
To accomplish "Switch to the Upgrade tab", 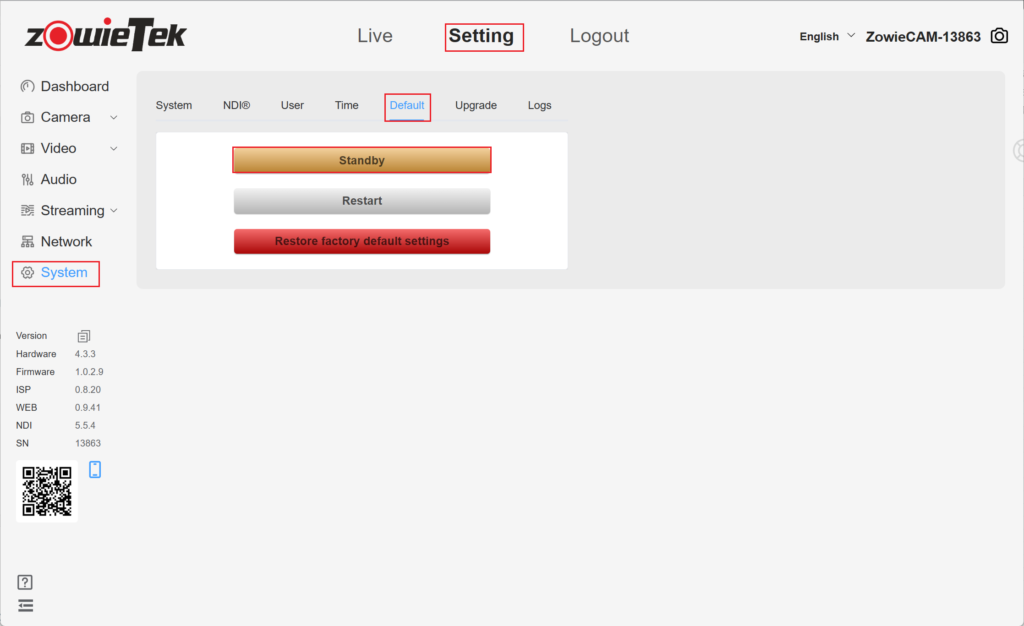I will (476, 105).
